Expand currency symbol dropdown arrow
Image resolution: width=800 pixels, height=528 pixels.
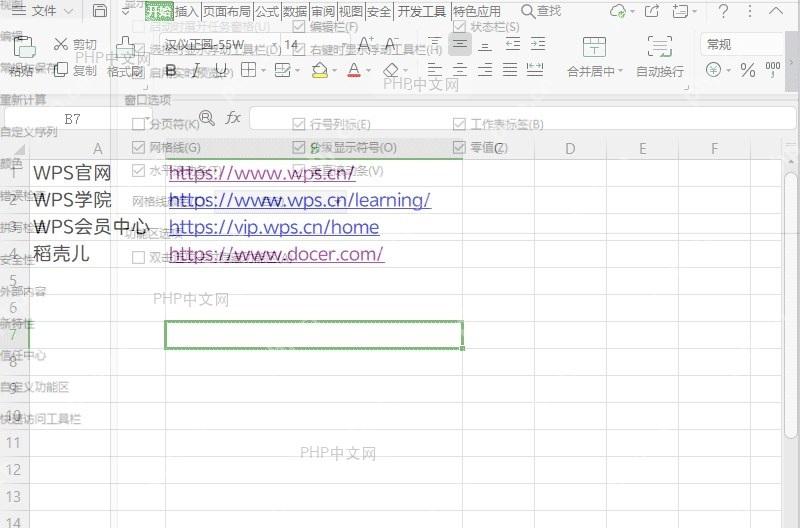pyautogui.click(x=729, y=70)
